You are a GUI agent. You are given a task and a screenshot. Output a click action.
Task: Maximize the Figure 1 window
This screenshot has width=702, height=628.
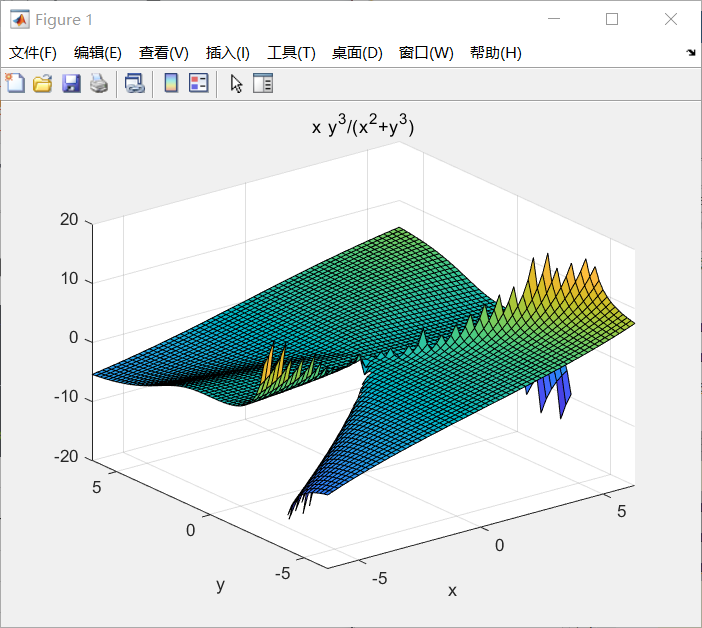pos(612,19)
